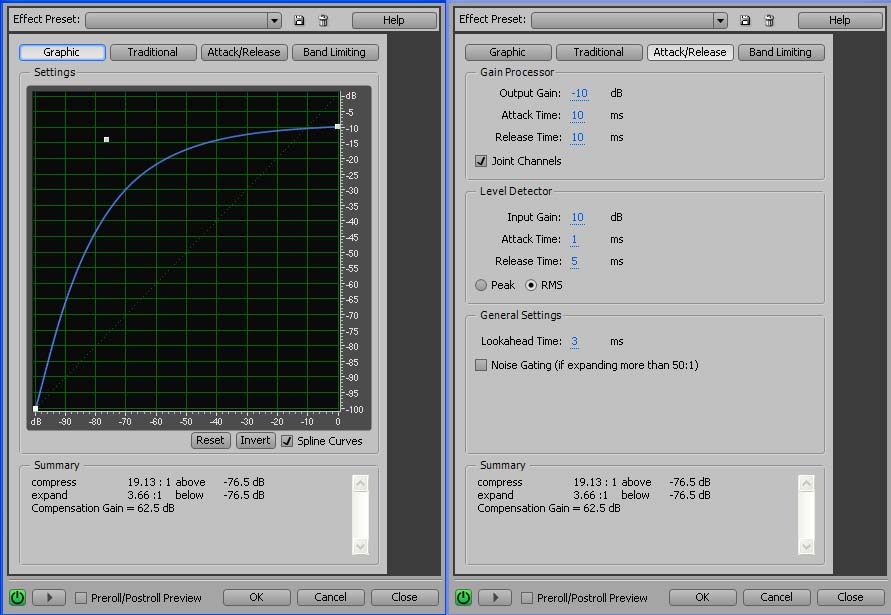Viewport: 891px width, 615px height.
Task: Click save preset icon in right panel
Action: click(x=745, y=20)
